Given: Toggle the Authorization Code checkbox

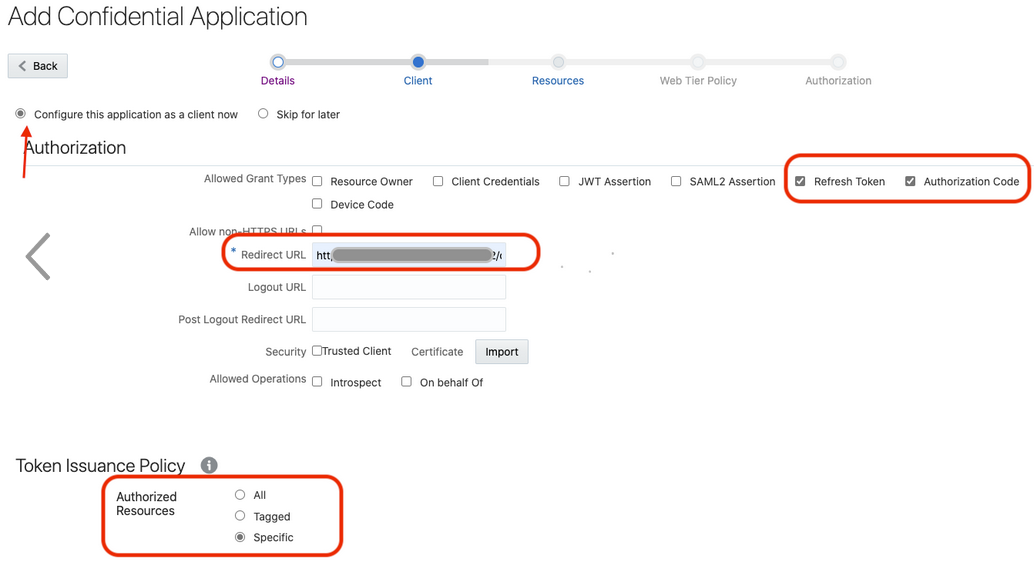Looking at the screenshot, I should [x=910, y=181].
